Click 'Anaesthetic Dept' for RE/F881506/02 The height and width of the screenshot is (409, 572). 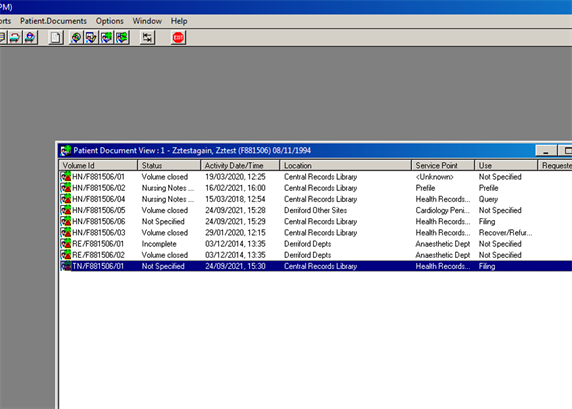443,255
